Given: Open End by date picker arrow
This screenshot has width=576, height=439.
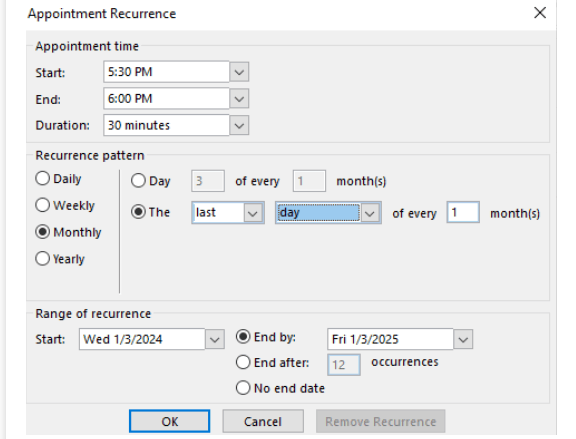Looking at the screenshot, I should pos(463,339).
